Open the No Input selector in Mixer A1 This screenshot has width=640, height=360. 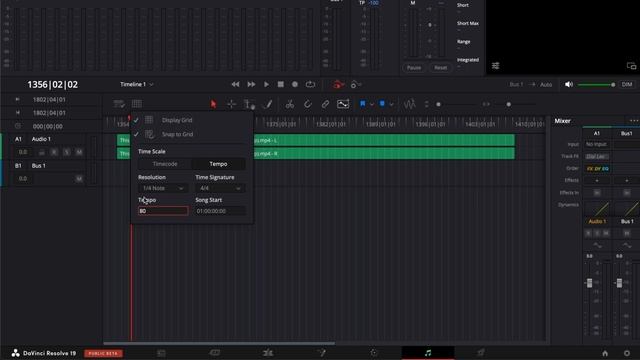597,144
